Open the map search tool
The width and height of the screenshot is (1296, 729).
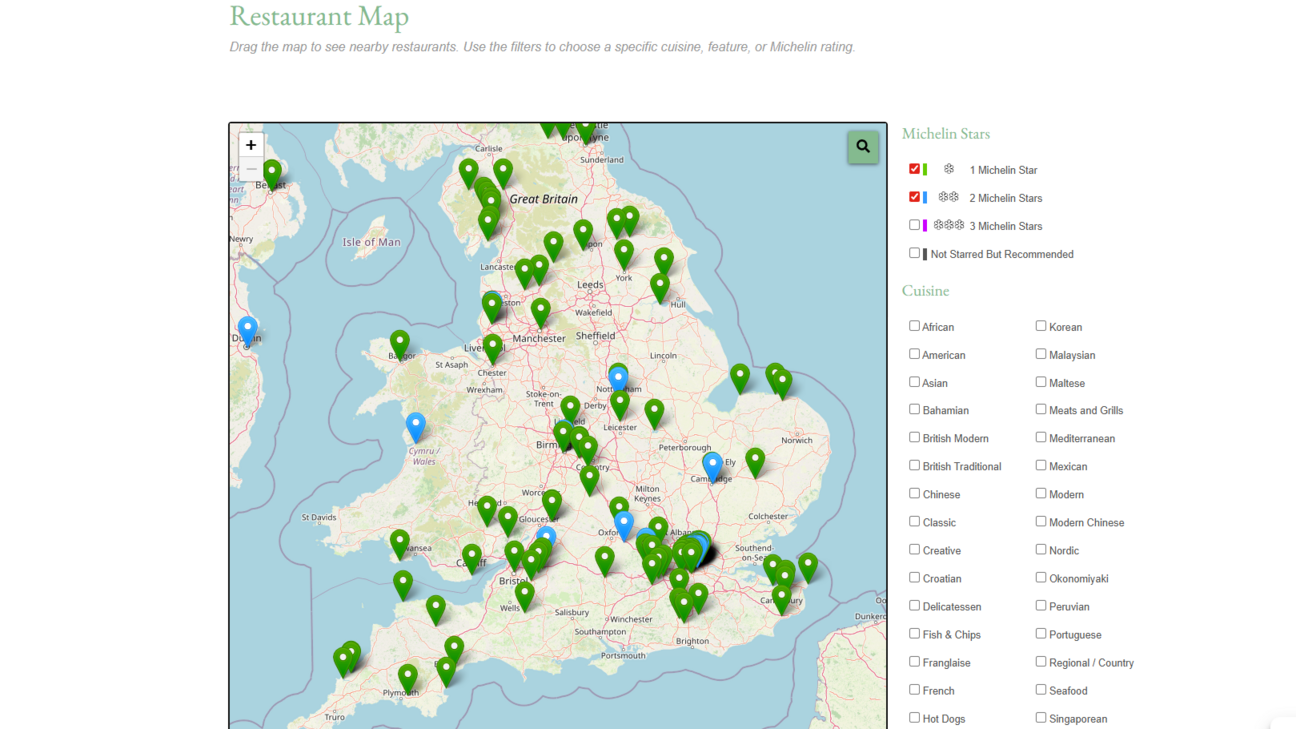pos(862,147)
